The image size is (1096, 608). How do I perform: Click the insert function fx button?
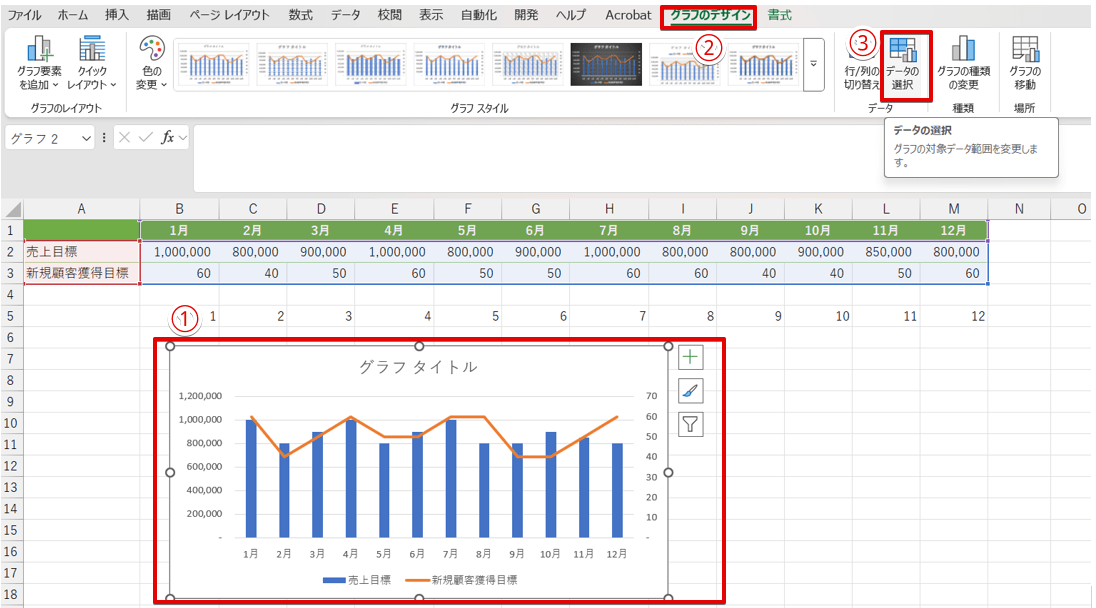tap(168, 138)
